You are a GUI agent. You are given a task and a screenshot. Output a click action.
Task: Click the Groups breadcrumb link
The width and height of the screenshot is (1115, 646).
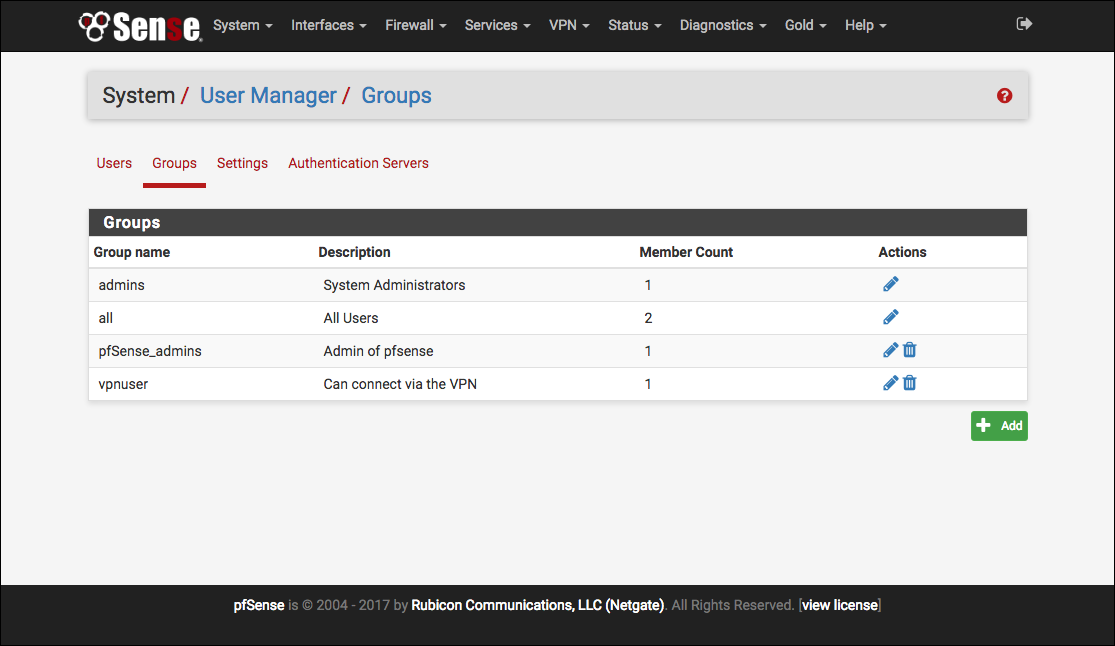point(396,95)
